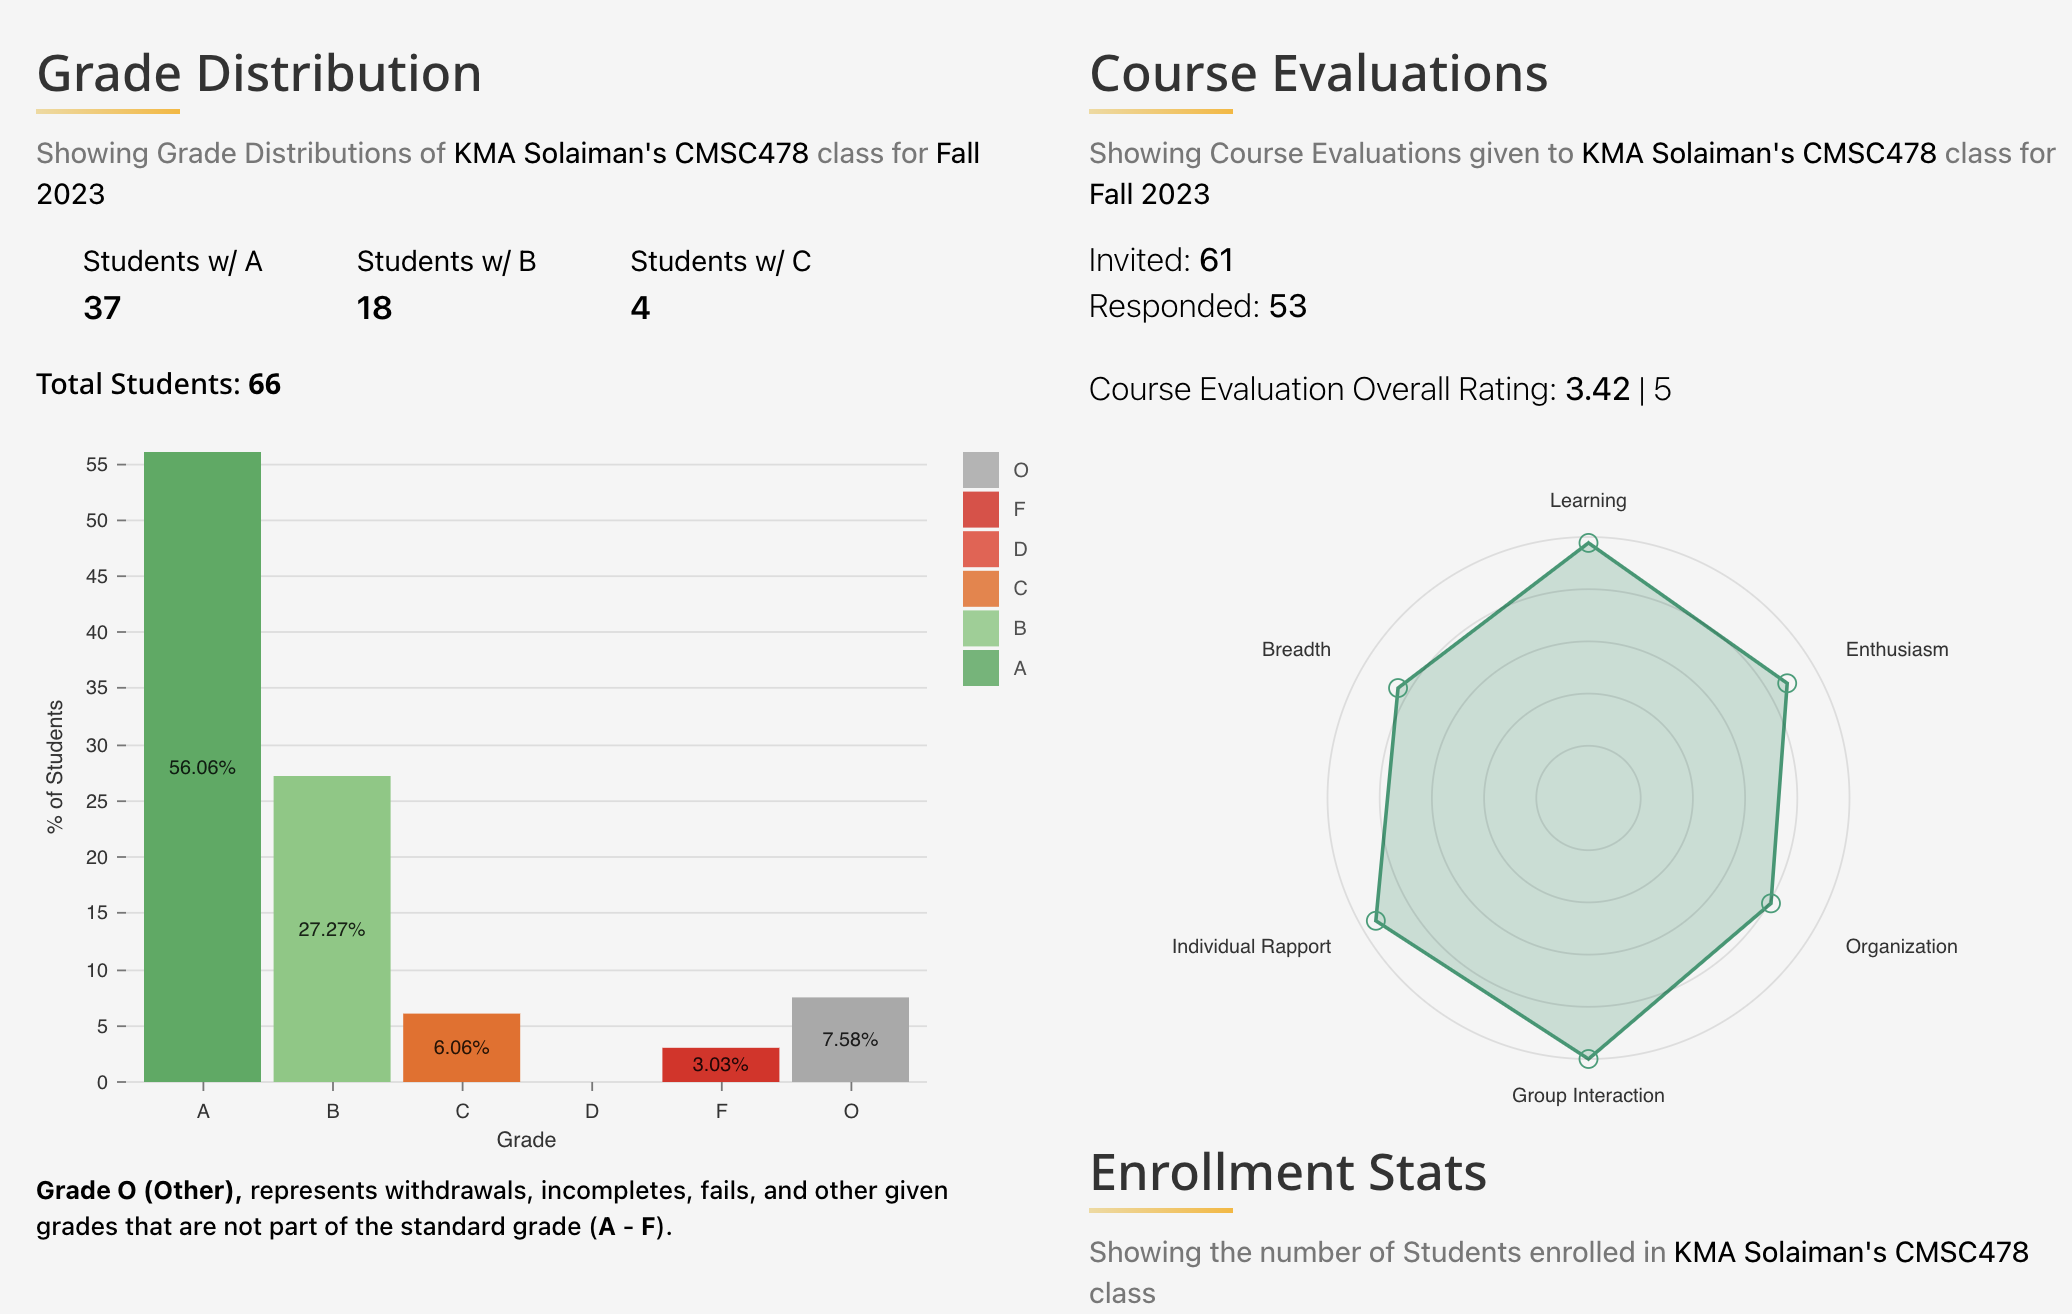2072x1314 pixels.
Task: Select the C grade bar at 6.06%
Action: click(461, 1048)
